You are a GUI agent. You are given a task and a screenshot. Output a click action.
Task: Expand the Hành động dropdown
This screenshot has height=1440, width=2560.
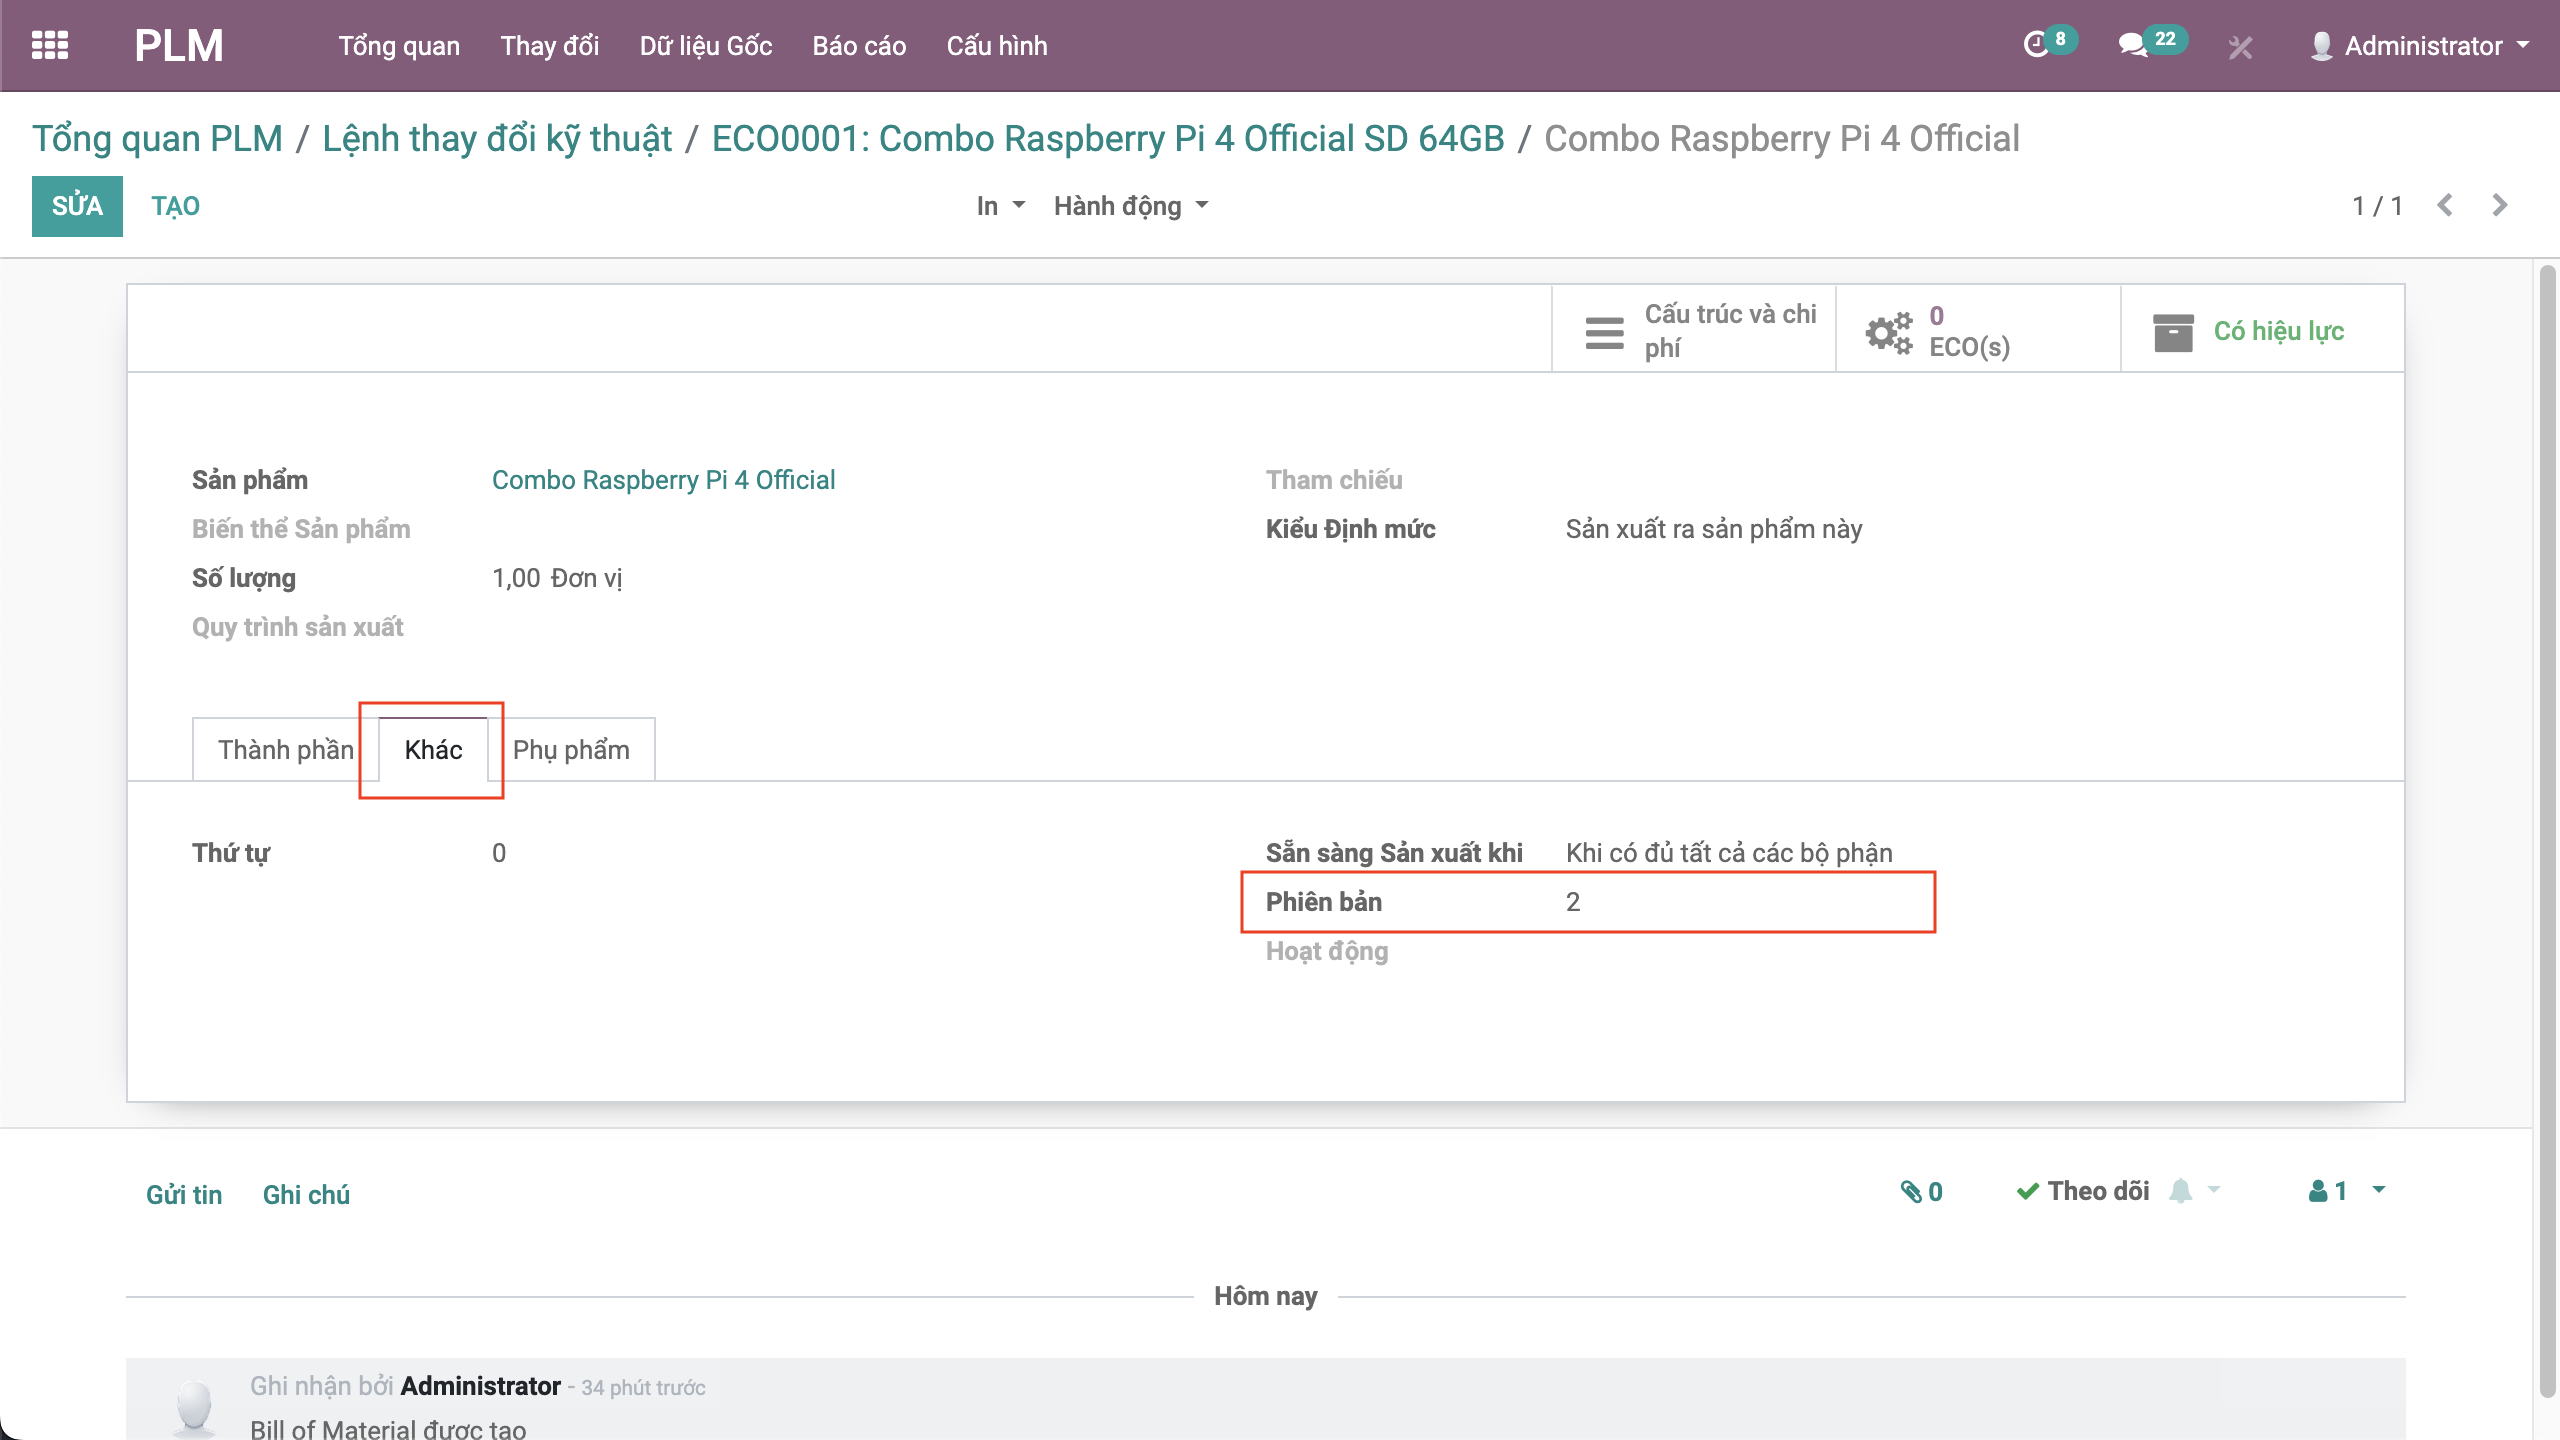pos(1130,206)
